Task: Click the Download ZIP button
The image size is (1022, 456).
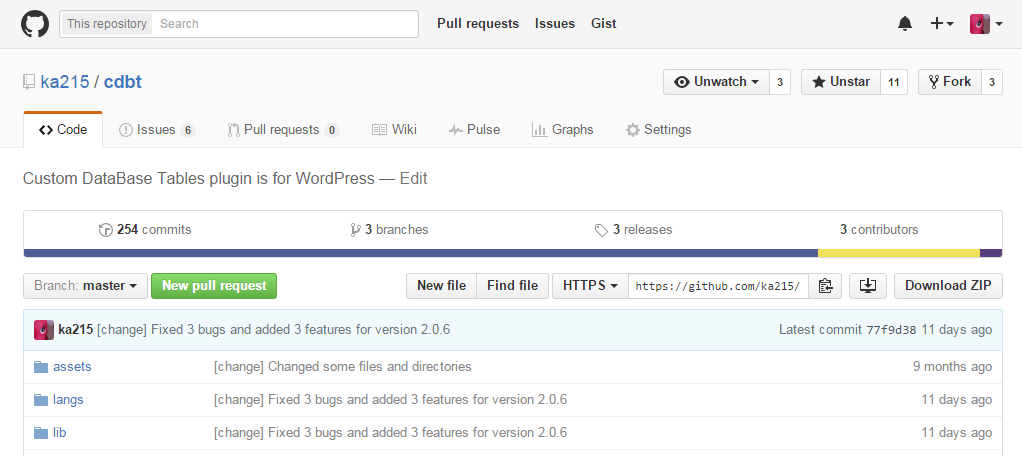Action: pyautogui.click(x=947, y=286)
